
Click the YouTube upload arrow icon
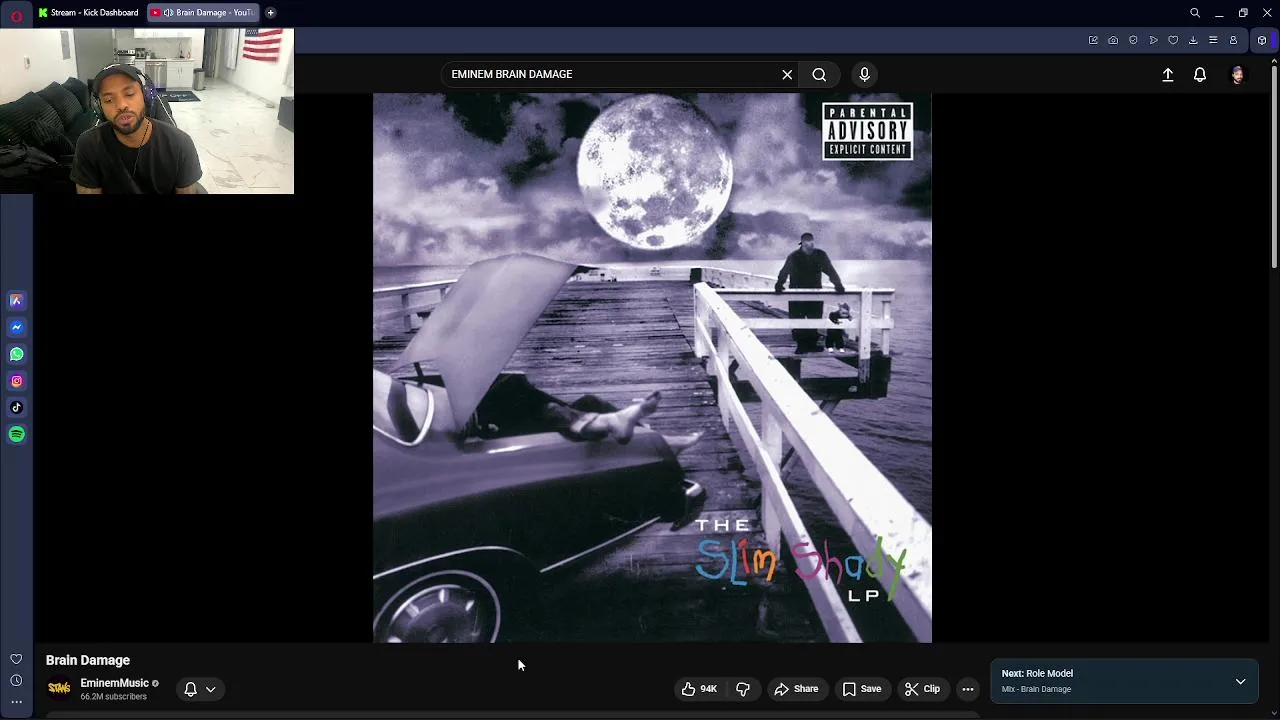pos(1167,75)
